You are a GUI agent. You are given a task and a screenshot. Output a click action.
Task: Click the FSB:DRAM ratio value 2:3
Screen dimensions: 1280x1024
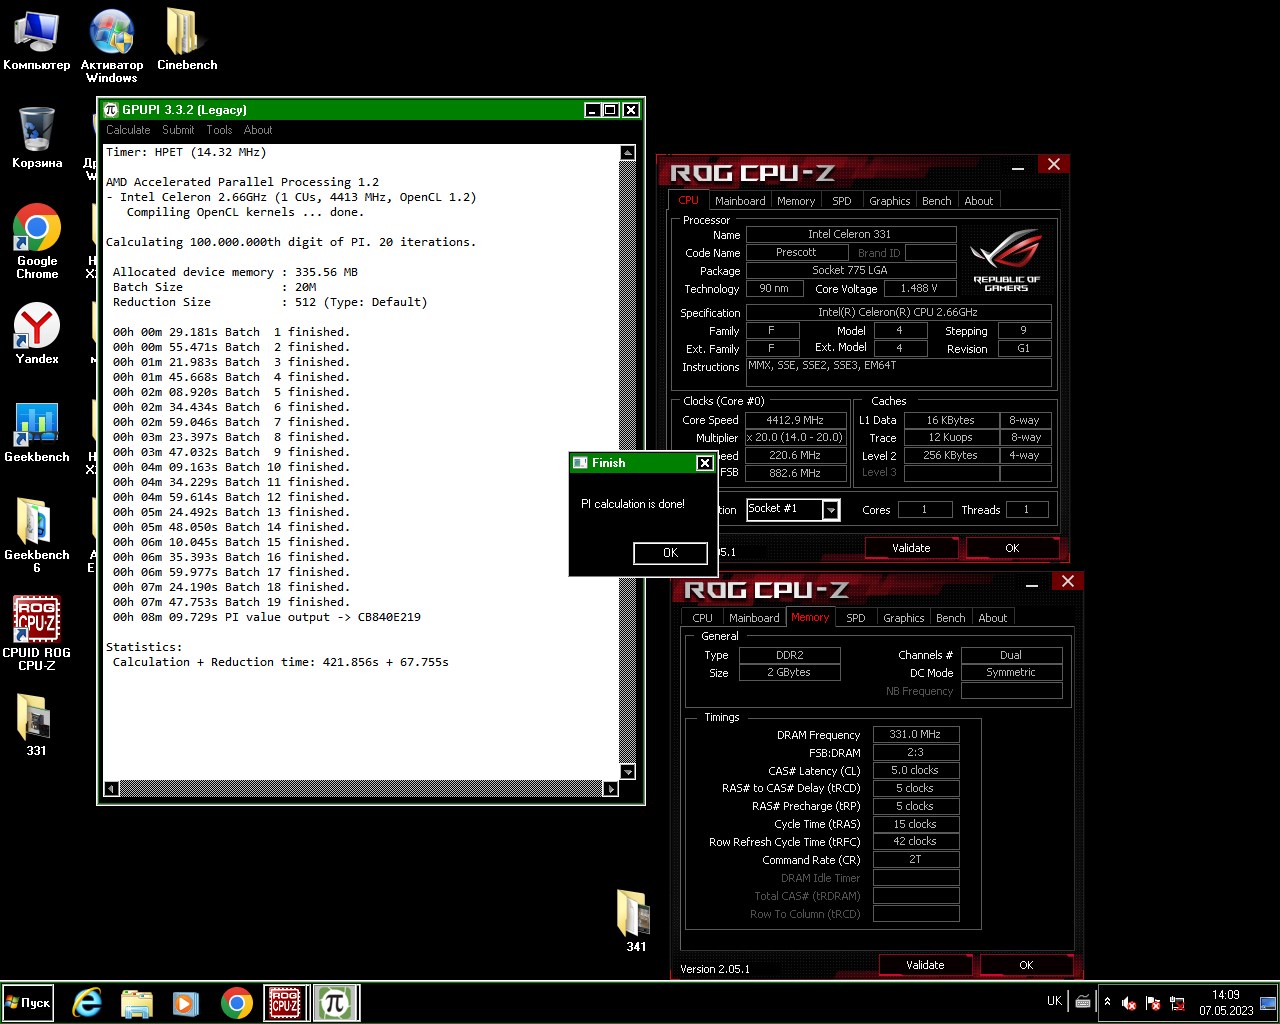[x=916, y=752]
